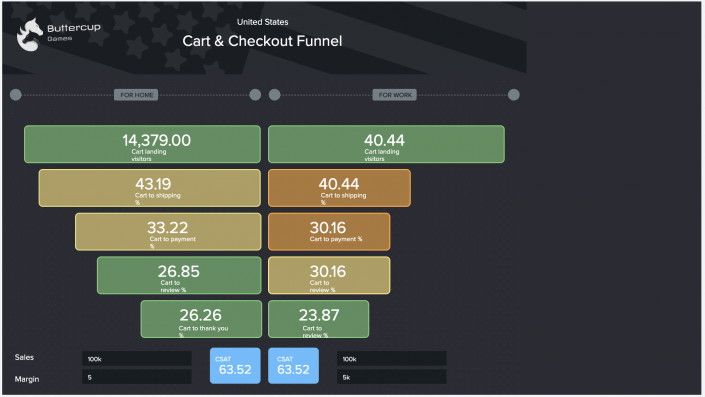Click the 33.22 Cart to payment tile
The height and width of the screenshot is (397, 705).
[x=168, y=232]
